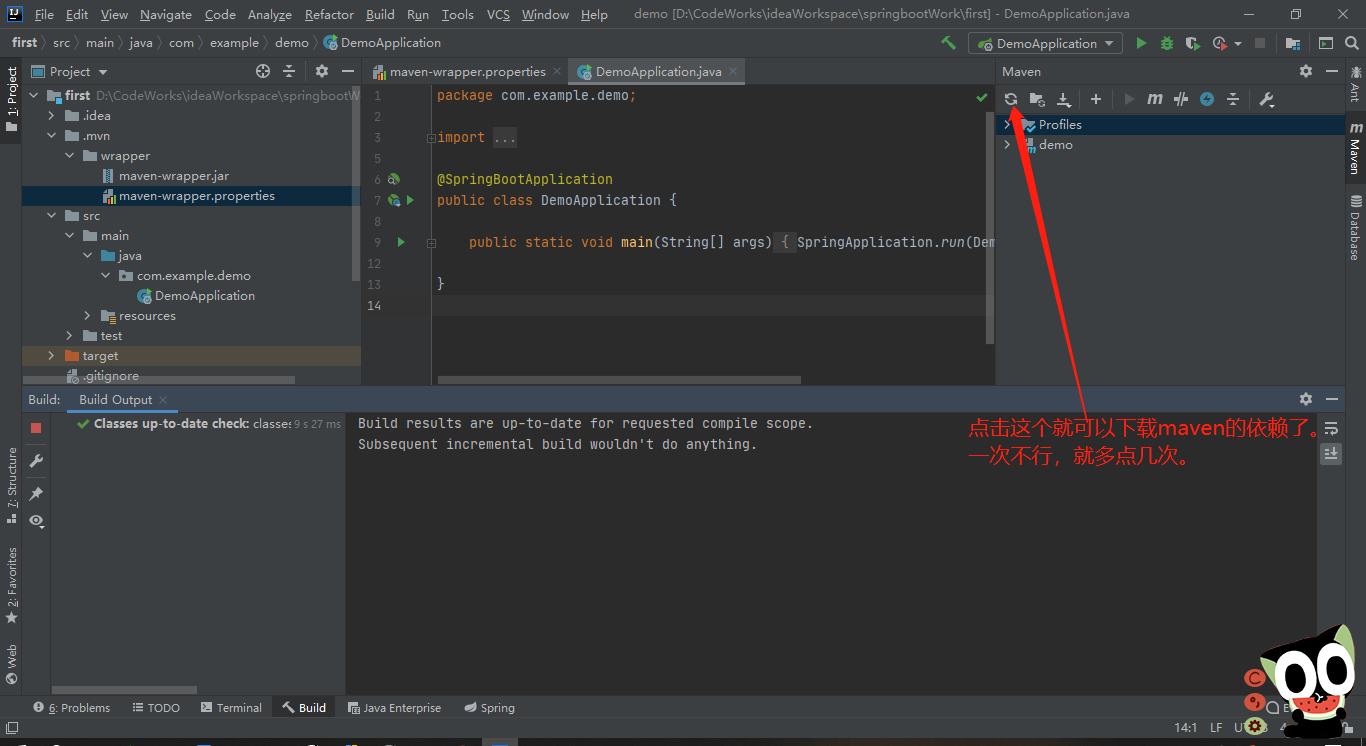This screenshot has width=1366, height=746.
Task: Open Spring tool window
Action: pos(489,707)
